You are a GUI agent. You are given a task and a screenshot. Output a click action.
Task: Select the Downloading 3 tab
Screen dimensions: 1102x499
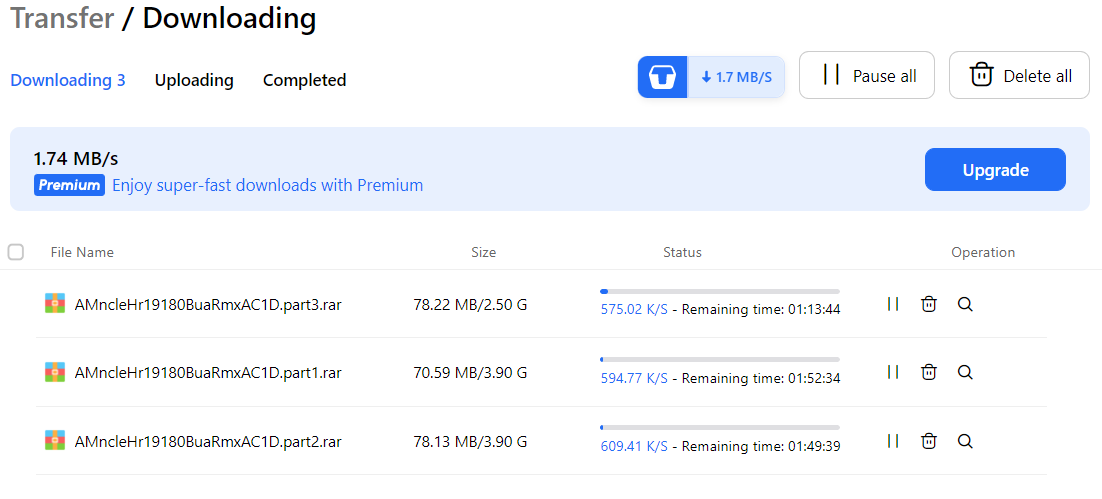pos(68,80)
